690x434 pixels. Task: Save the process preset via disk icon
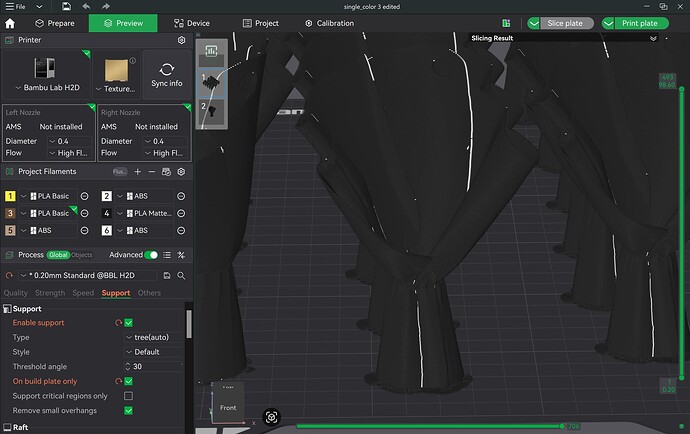coord(167,276)
